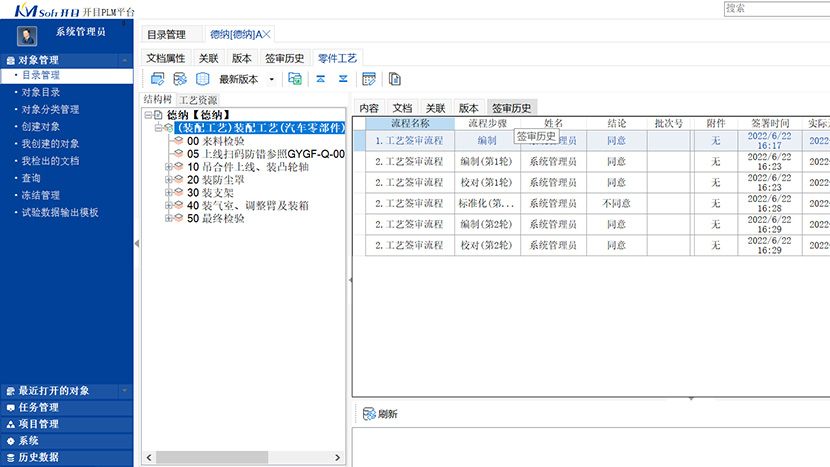Collapse the 德纳 root tree node
830x467 pixels.
(147, 115)
